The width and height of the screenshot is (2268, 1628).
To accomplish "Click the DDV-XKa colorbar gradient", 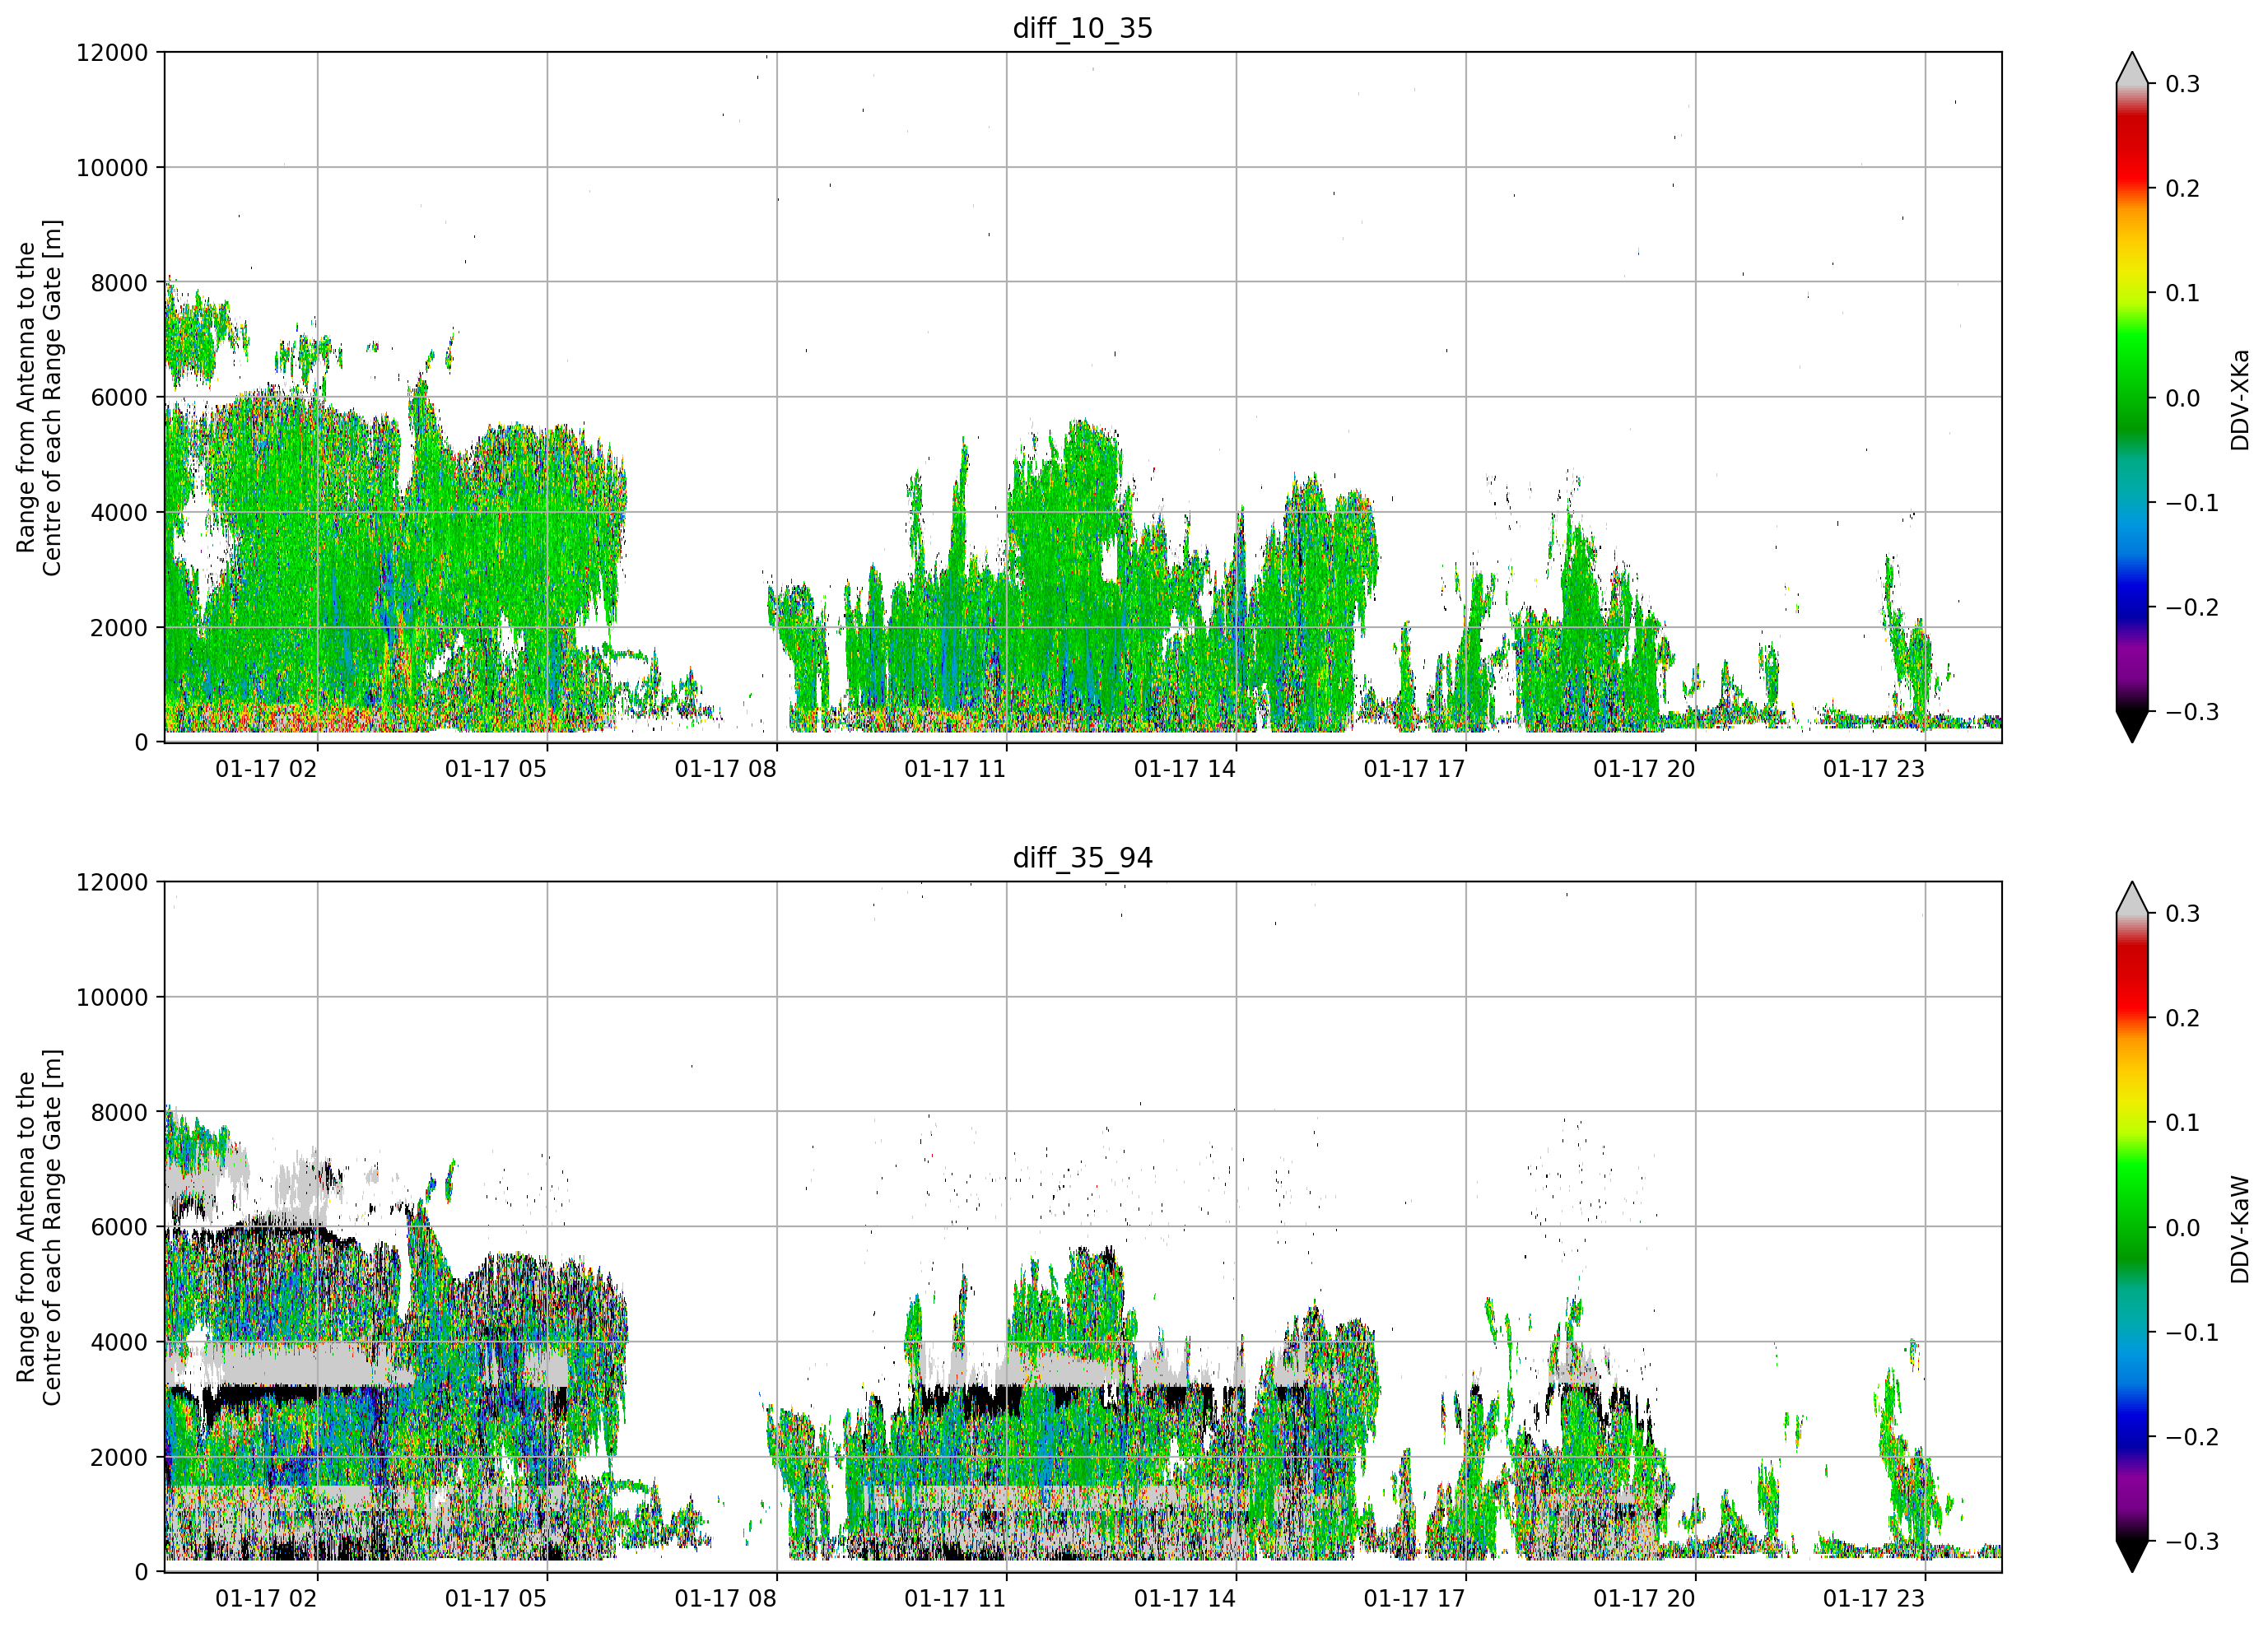I will click(2132, 398).
